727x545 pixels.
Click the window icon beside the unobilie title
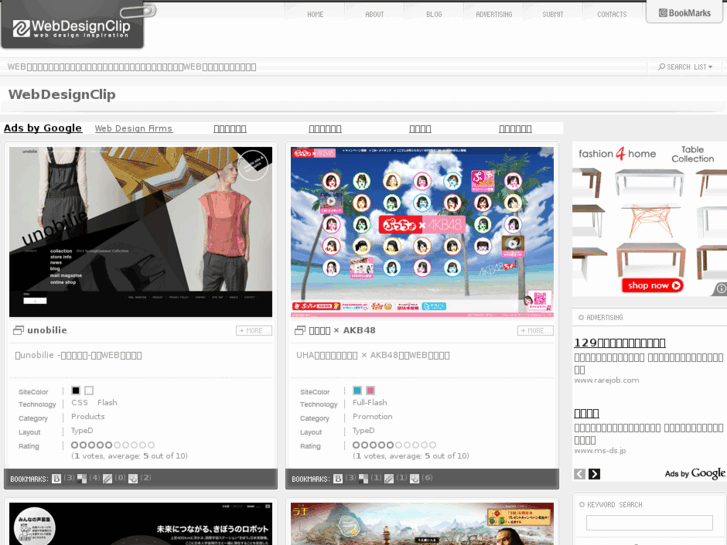(x=18, y=331)
